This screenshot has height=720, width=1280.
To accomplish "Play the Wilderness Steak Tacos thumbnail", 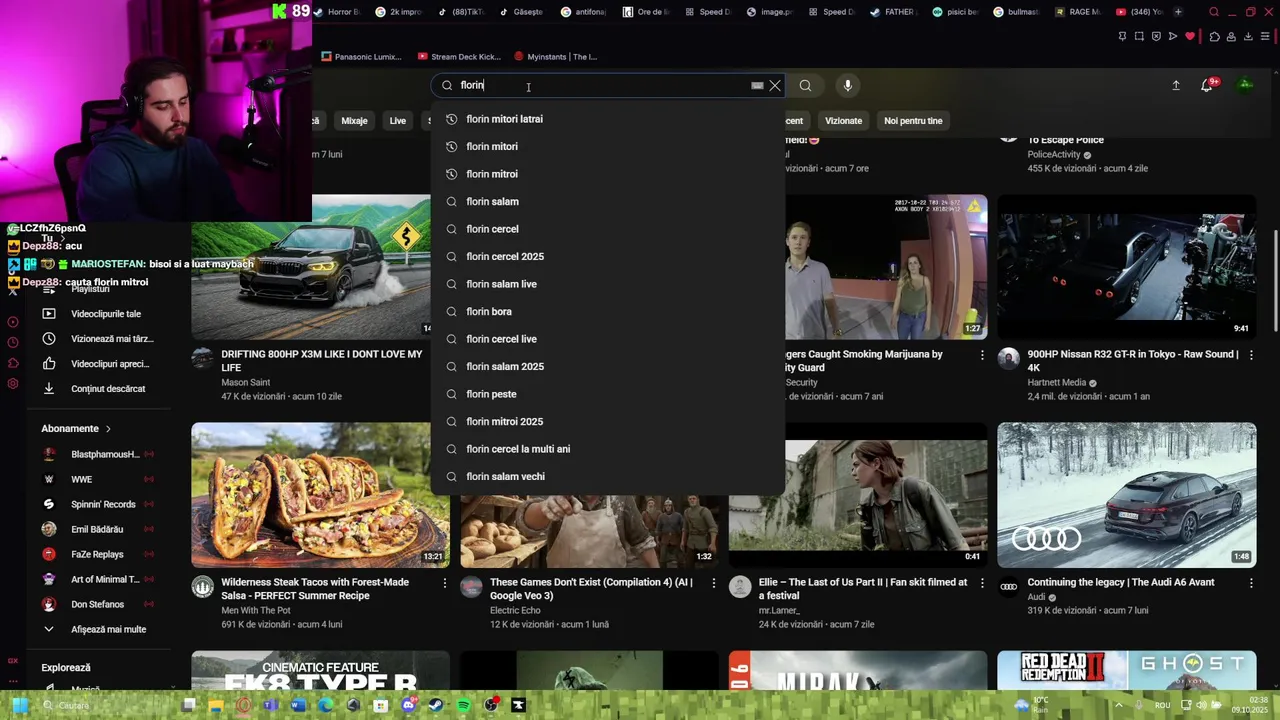I will (320, 495).
